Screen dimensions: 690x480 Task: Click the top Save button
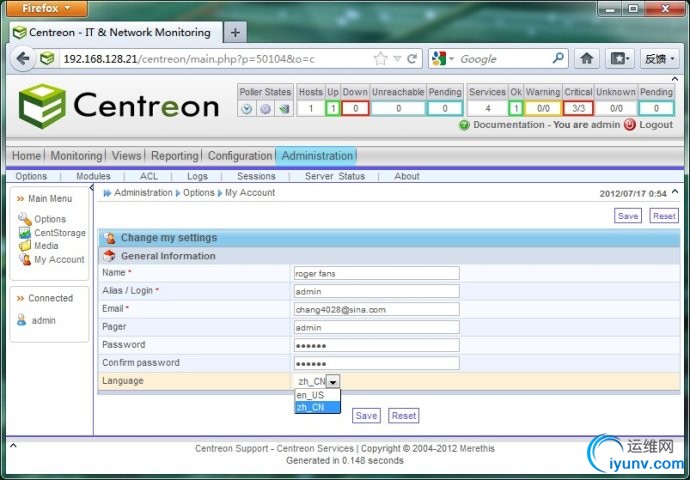point(628,216)
